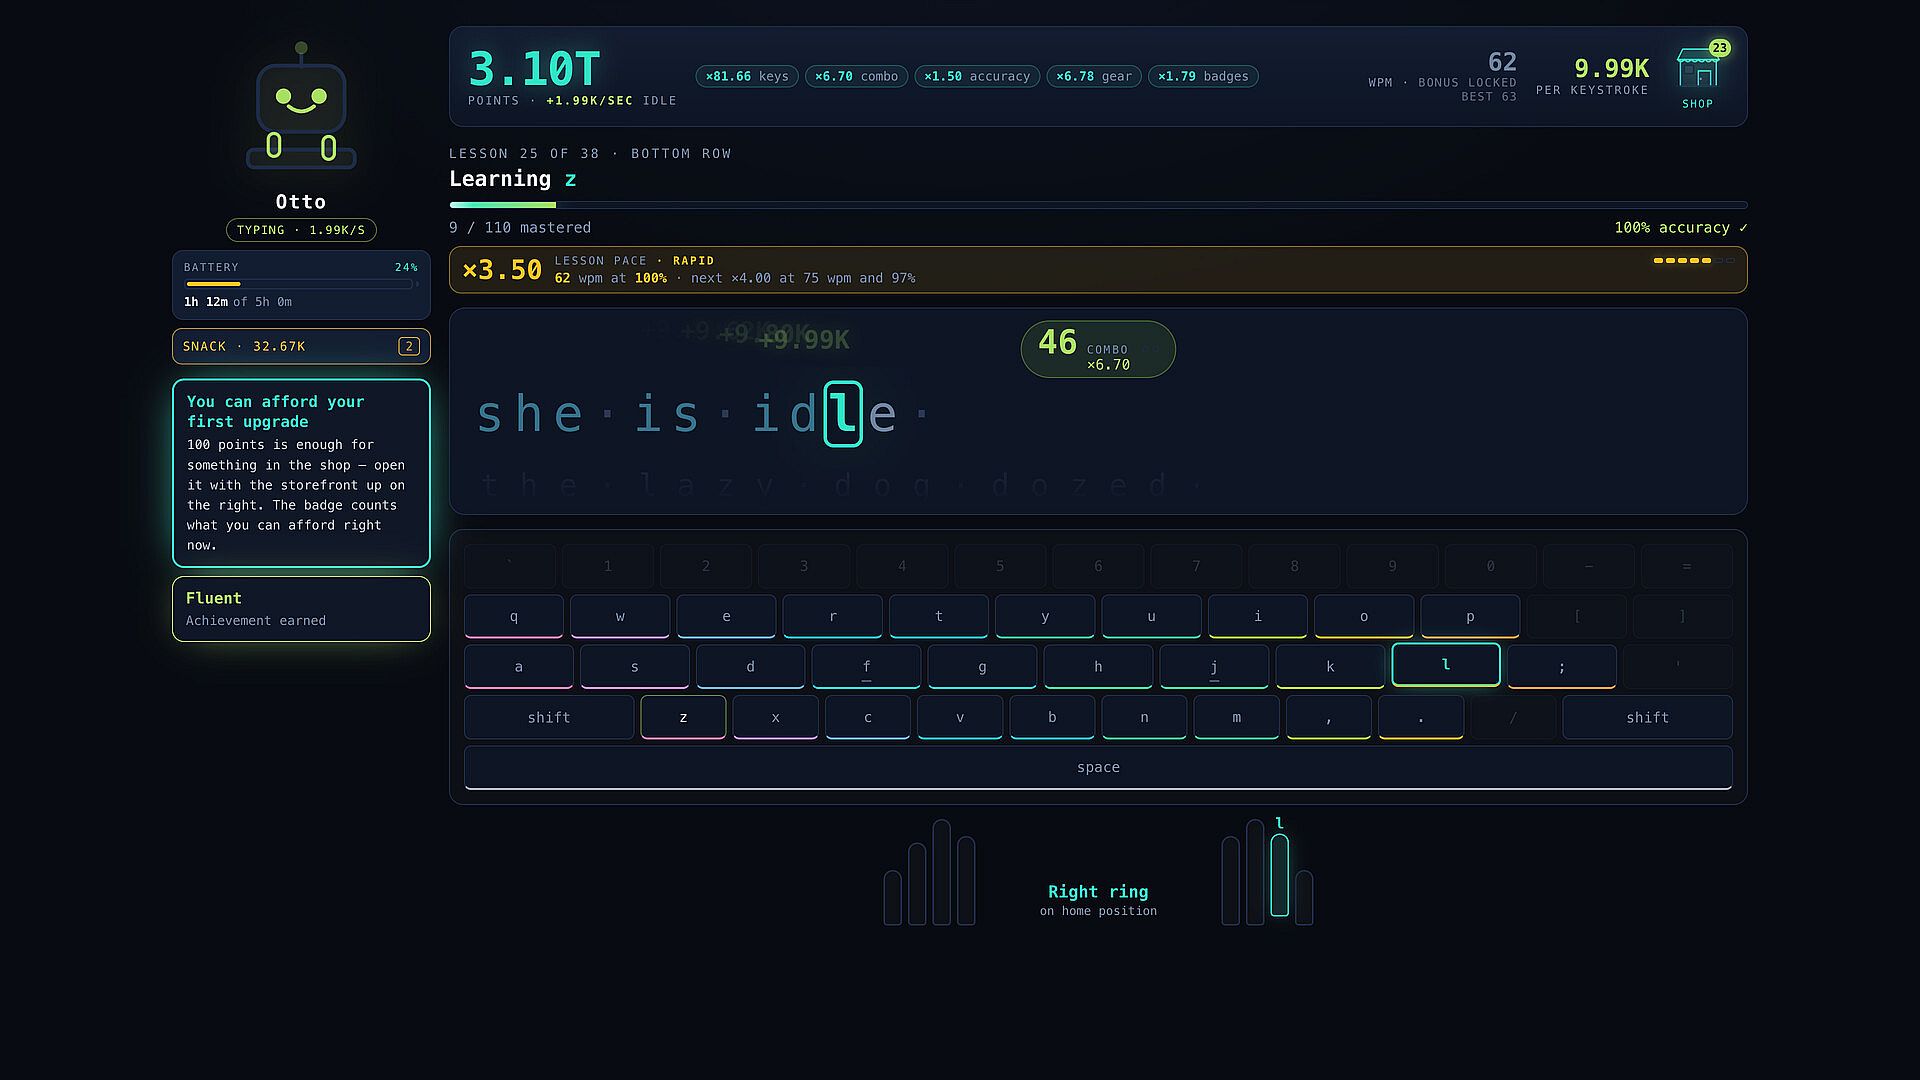This screenshot has height=1080, width=1920.
Task: Click the k key on the virtual keyboard
Action: point(1330,667)
